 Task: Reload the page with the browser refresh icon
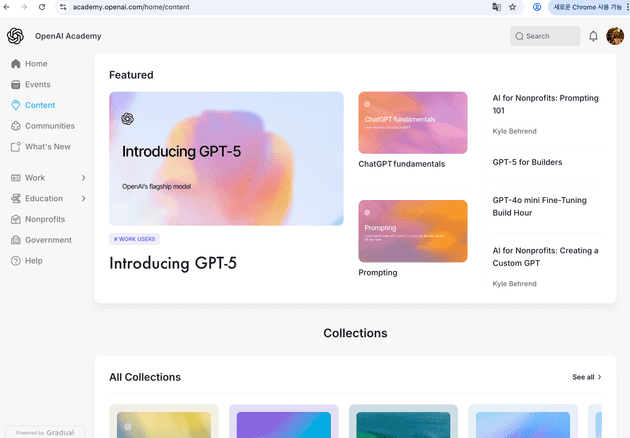[41, 6]
